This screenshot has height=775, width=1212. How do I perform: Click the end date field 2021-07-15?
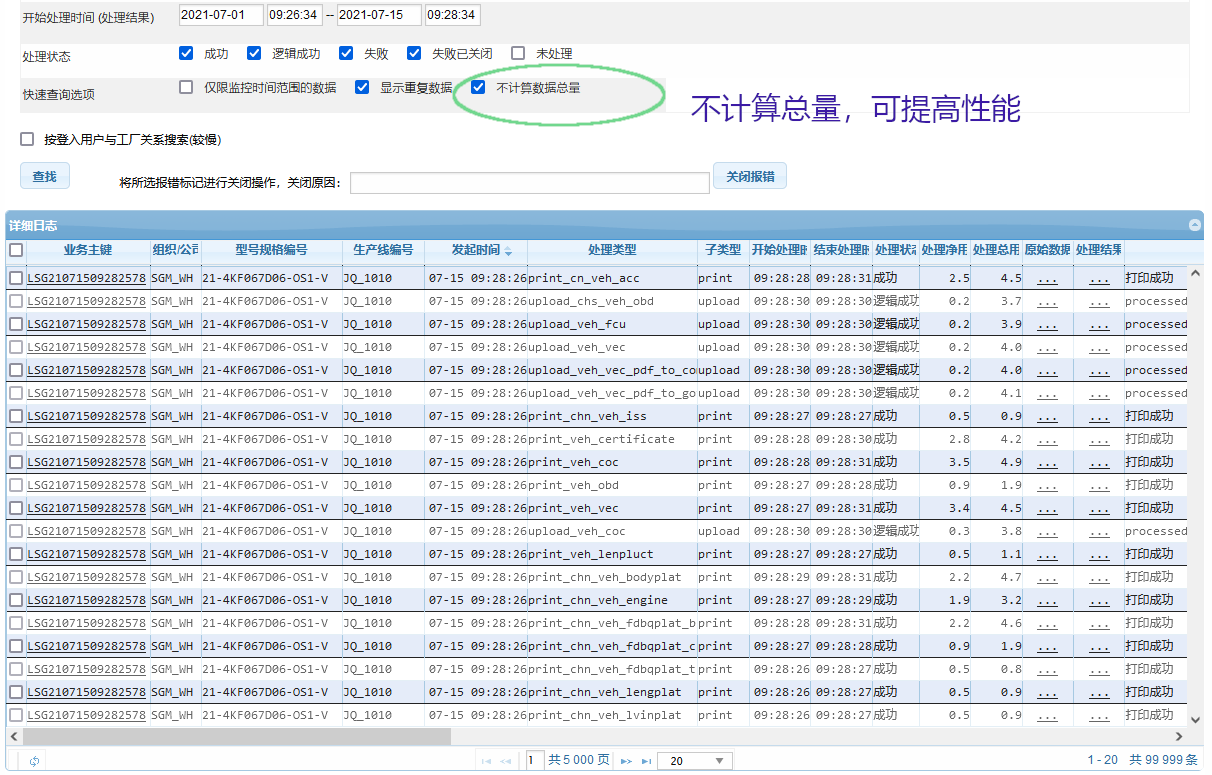click(379, 15)
